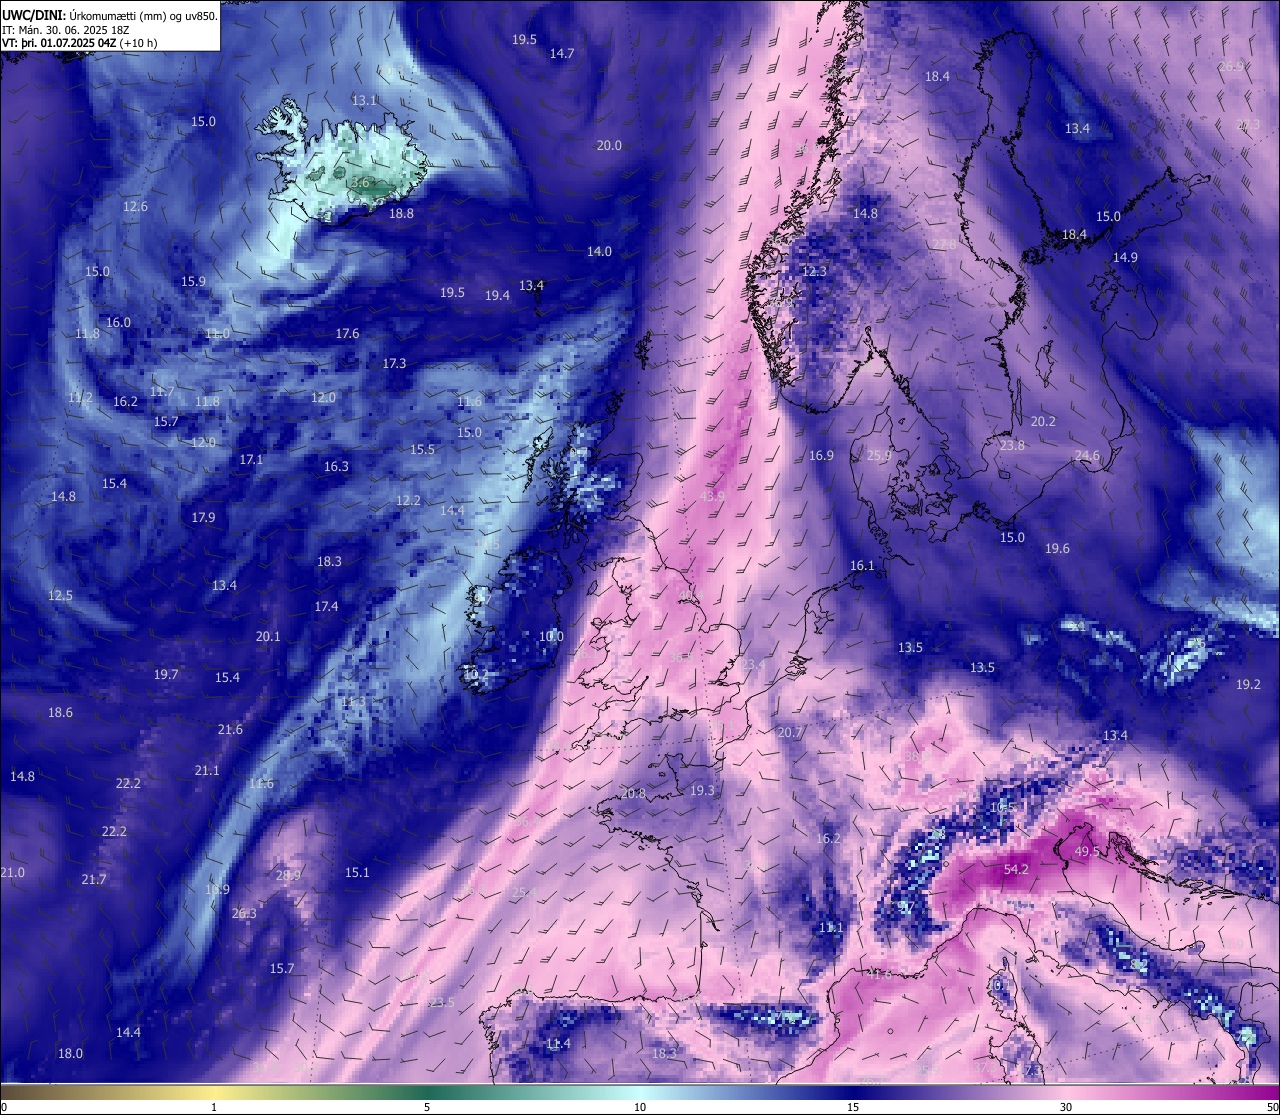Click the 20.7 value near the Channel coast

[x=790, y=732]
